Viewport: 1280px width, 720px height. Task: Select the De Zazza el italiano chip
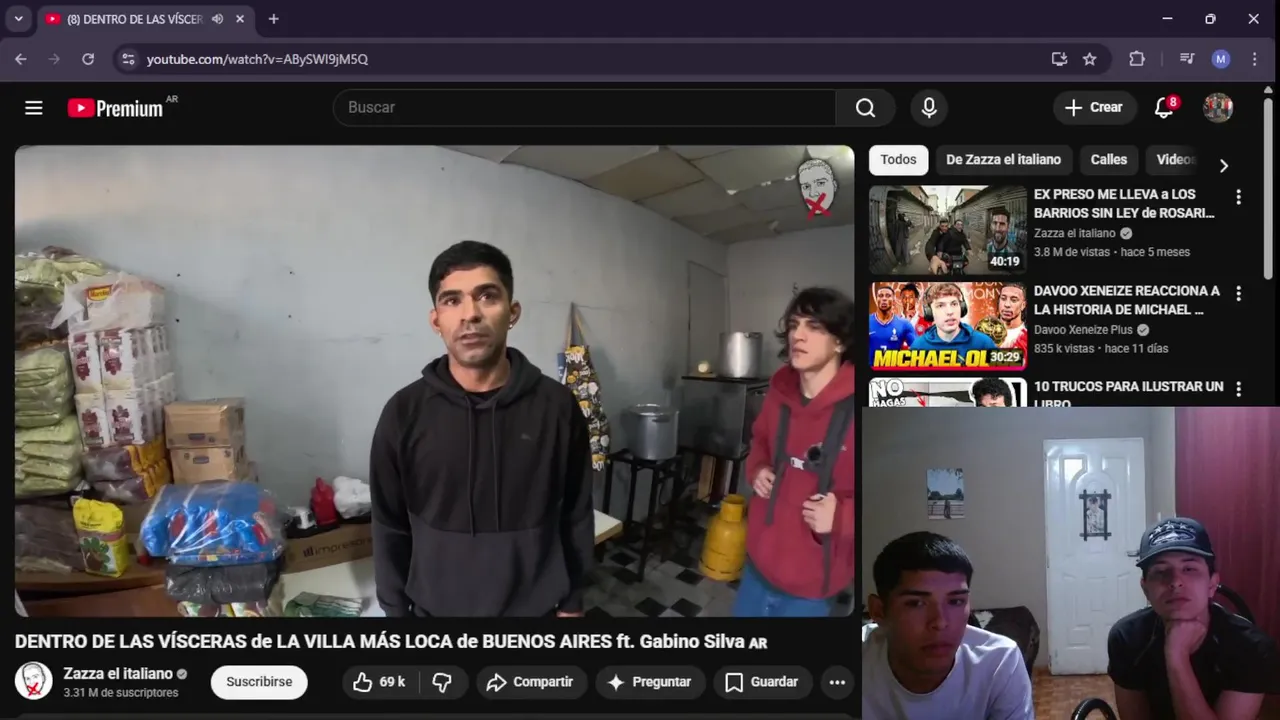[1003, 160]
